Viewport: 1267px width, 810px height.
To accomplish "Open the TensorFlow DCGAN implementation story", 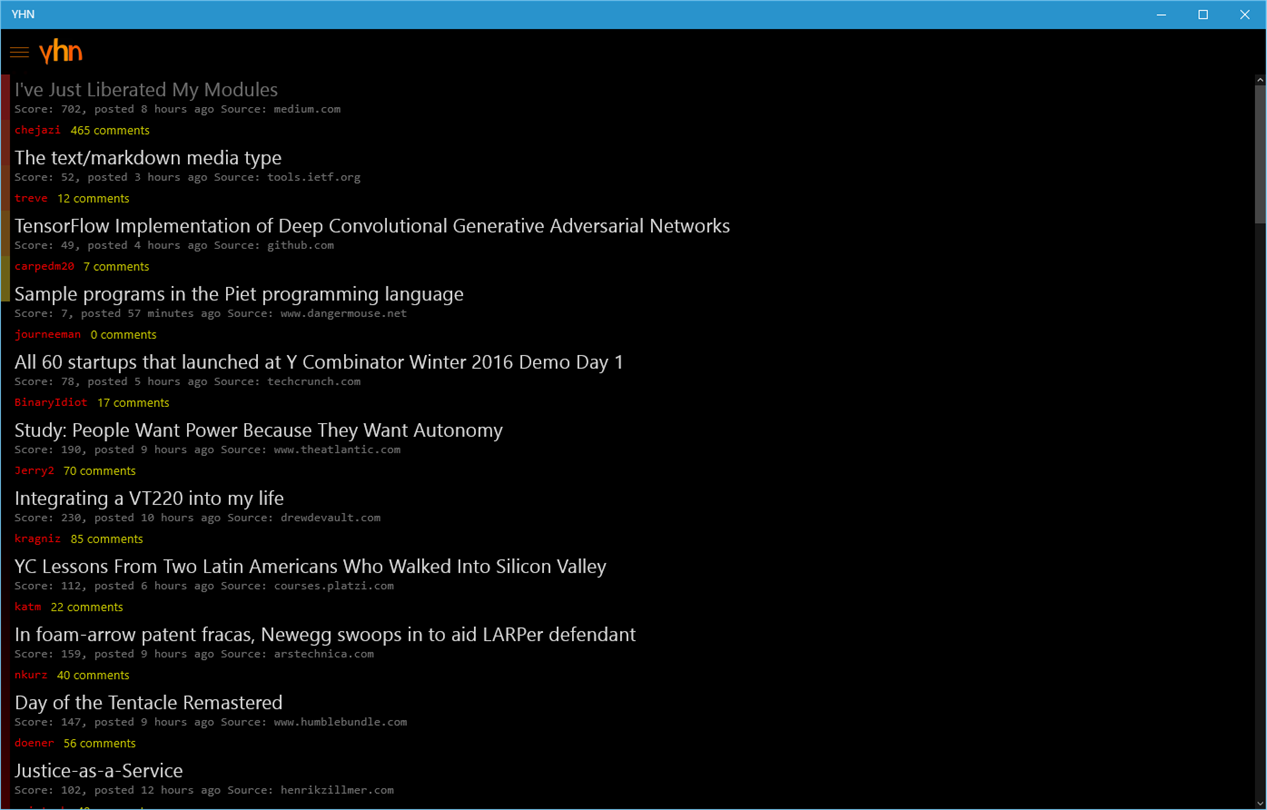I will [x=372, y=225].
